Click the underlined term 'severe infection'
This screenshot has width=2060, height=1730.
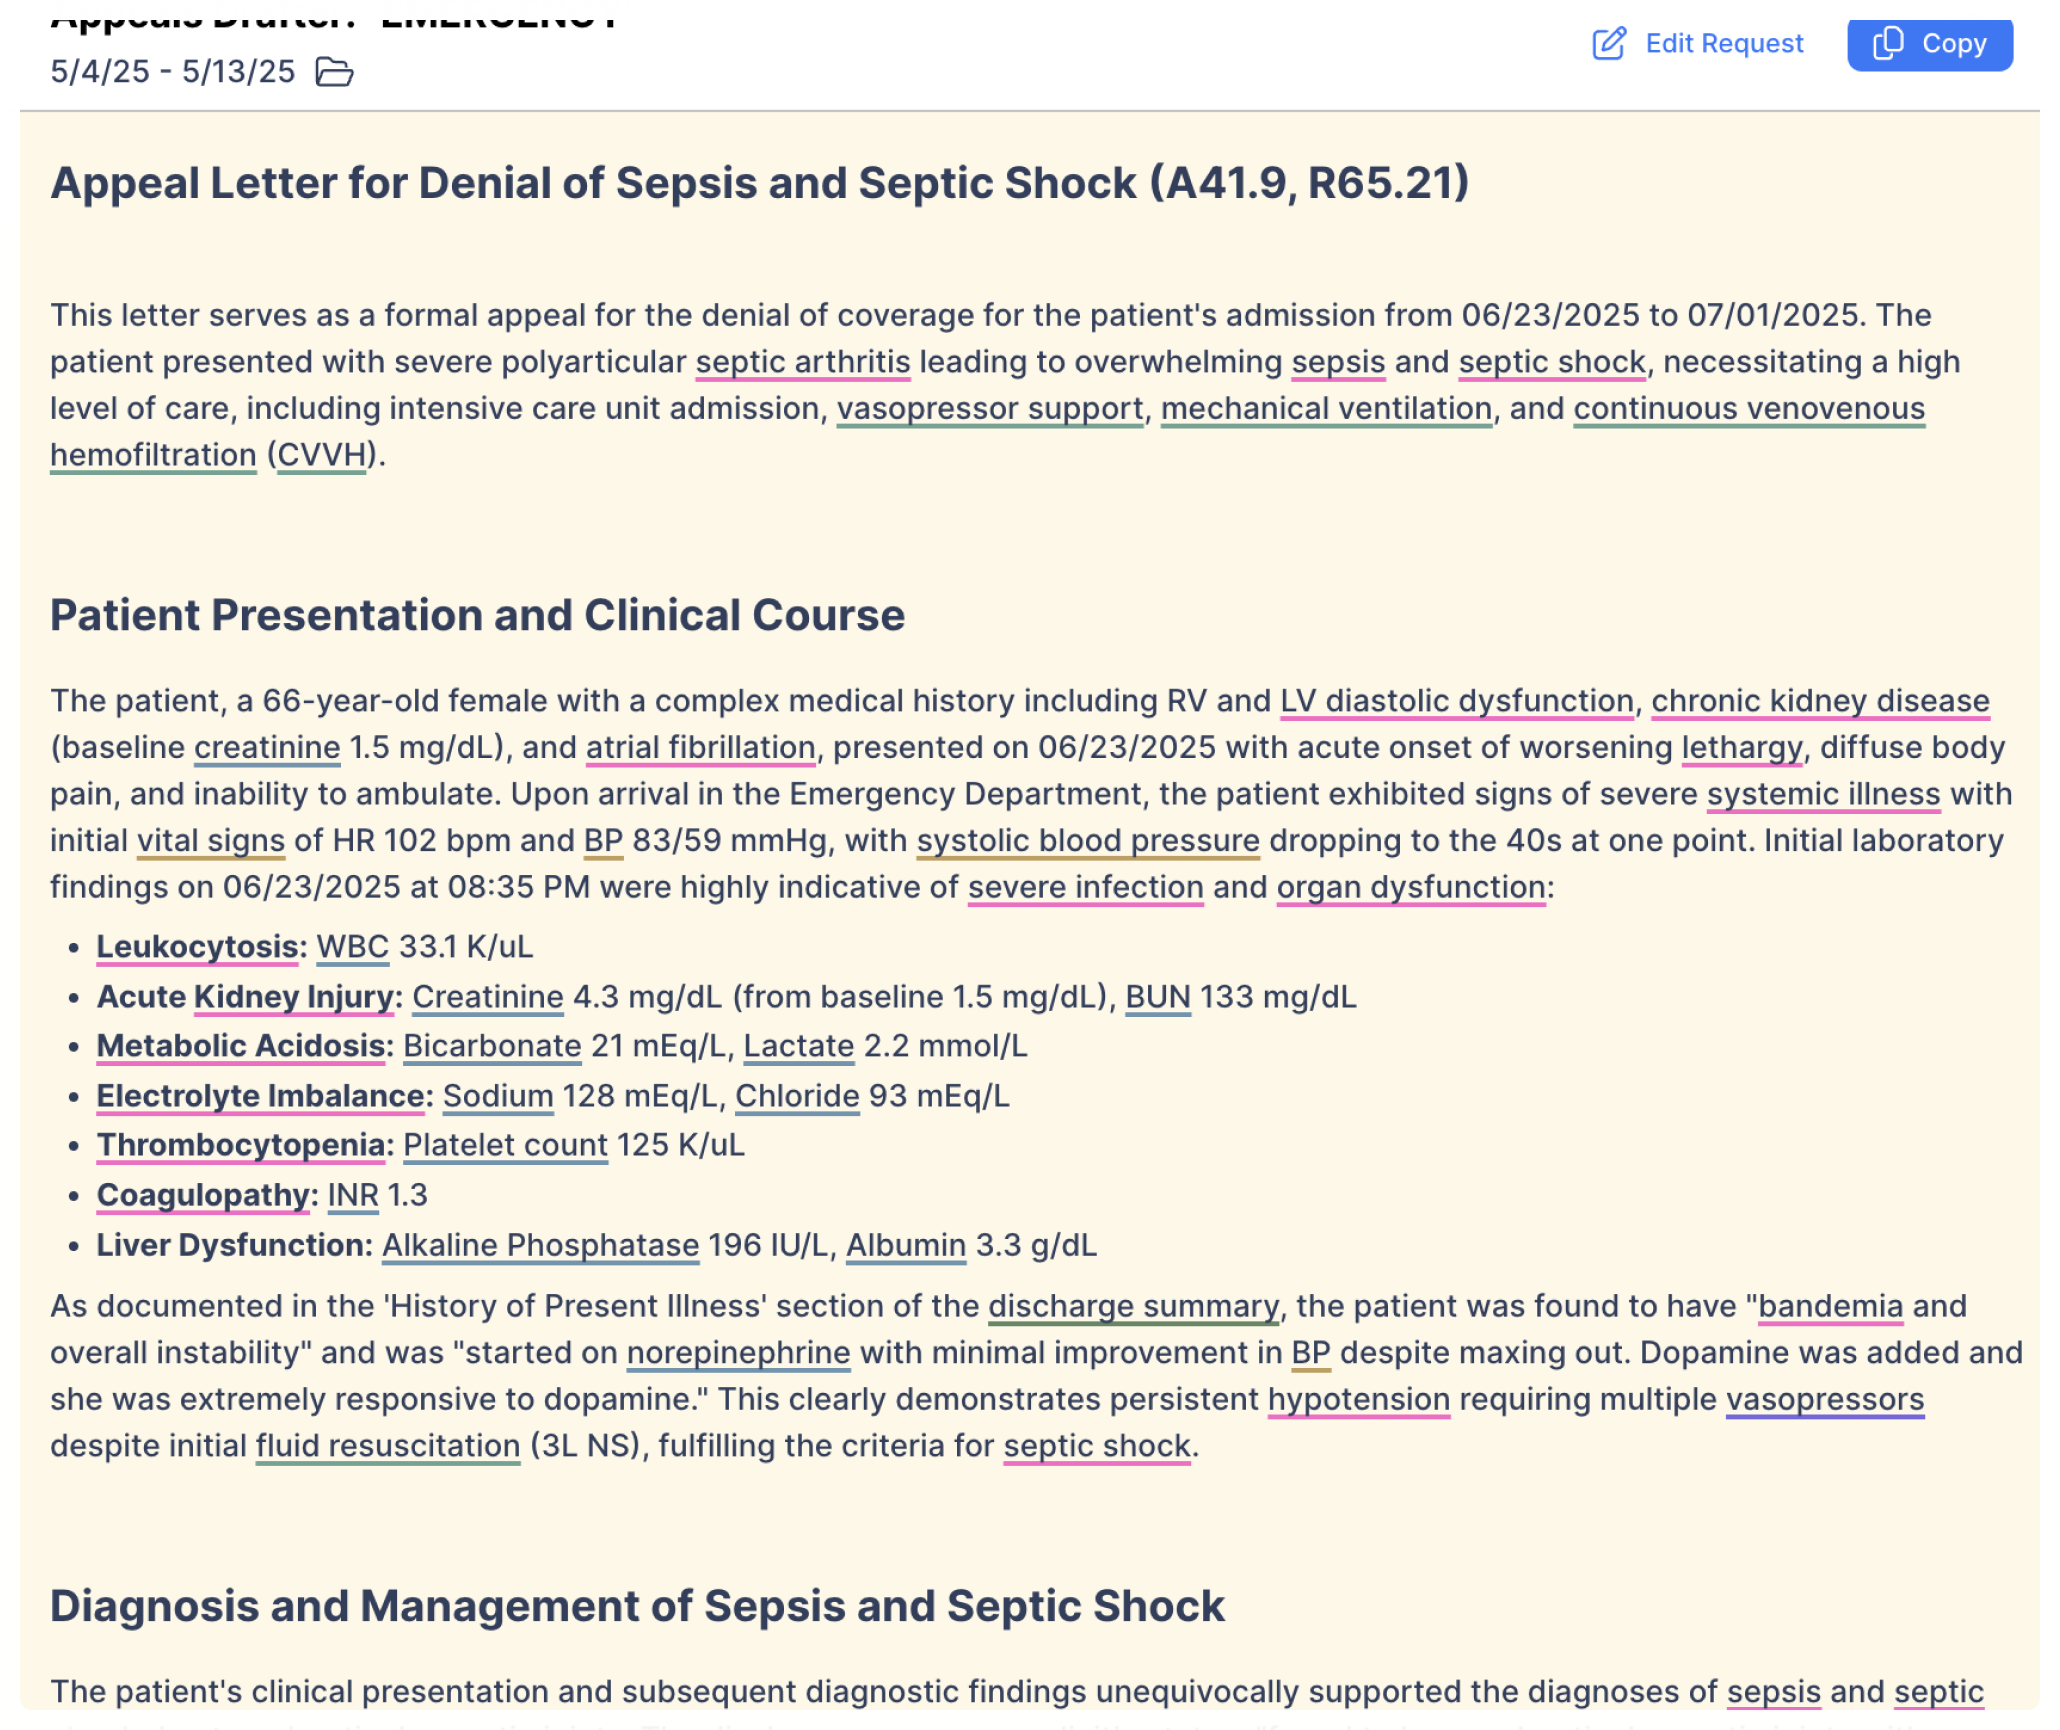click(1085, 887)
